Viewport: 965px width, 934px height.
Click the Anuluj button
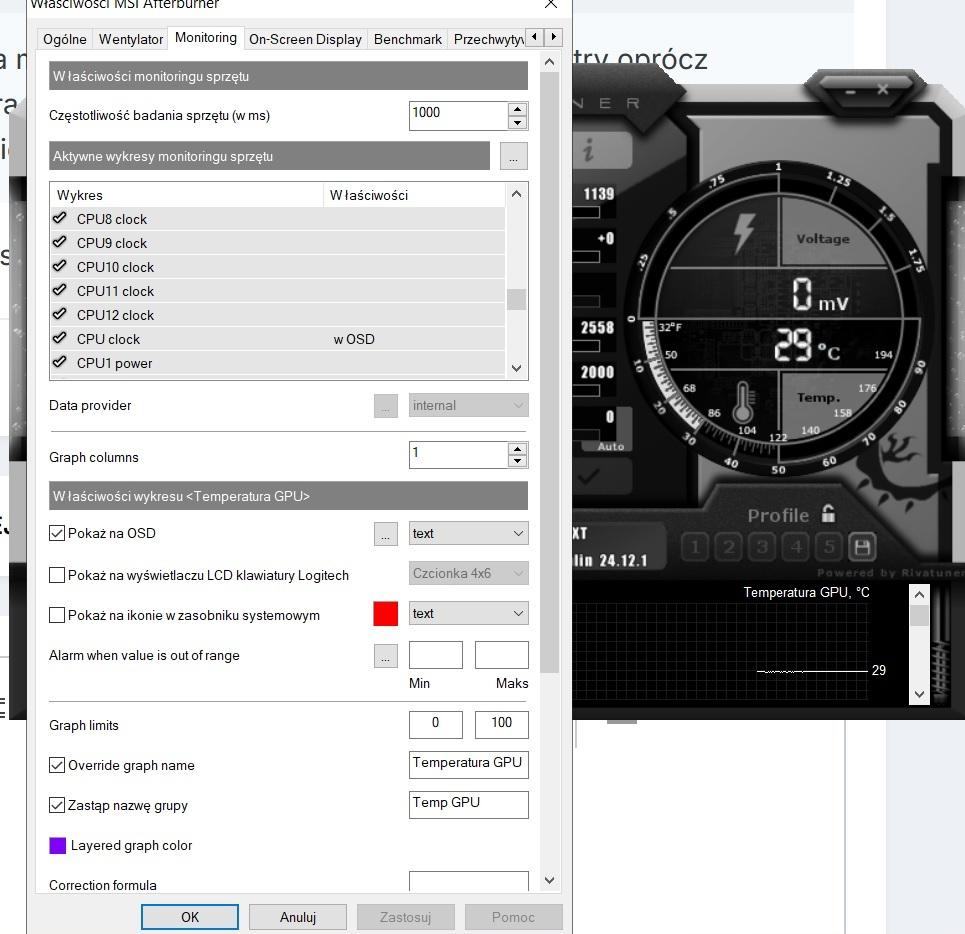pyautogui.click(x=298, y=917)
